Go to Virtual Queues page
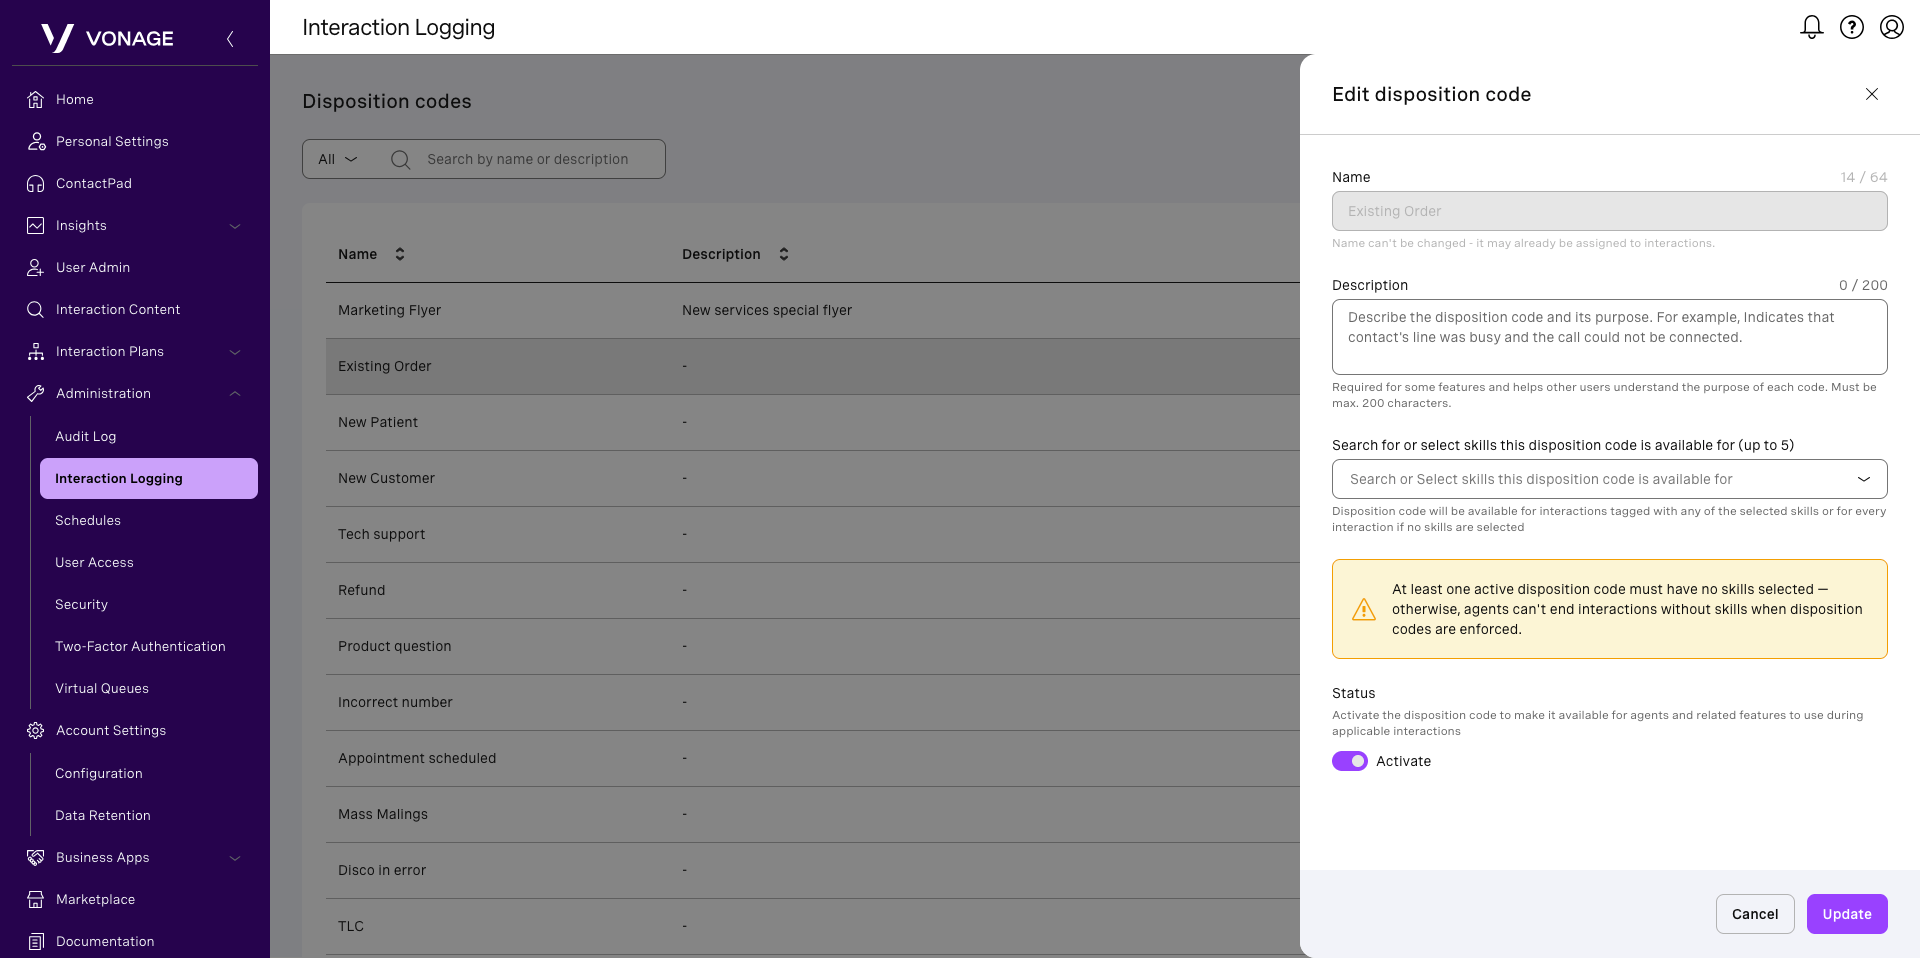The width and height of the screenshot is (1920, 958). [102, 688]
